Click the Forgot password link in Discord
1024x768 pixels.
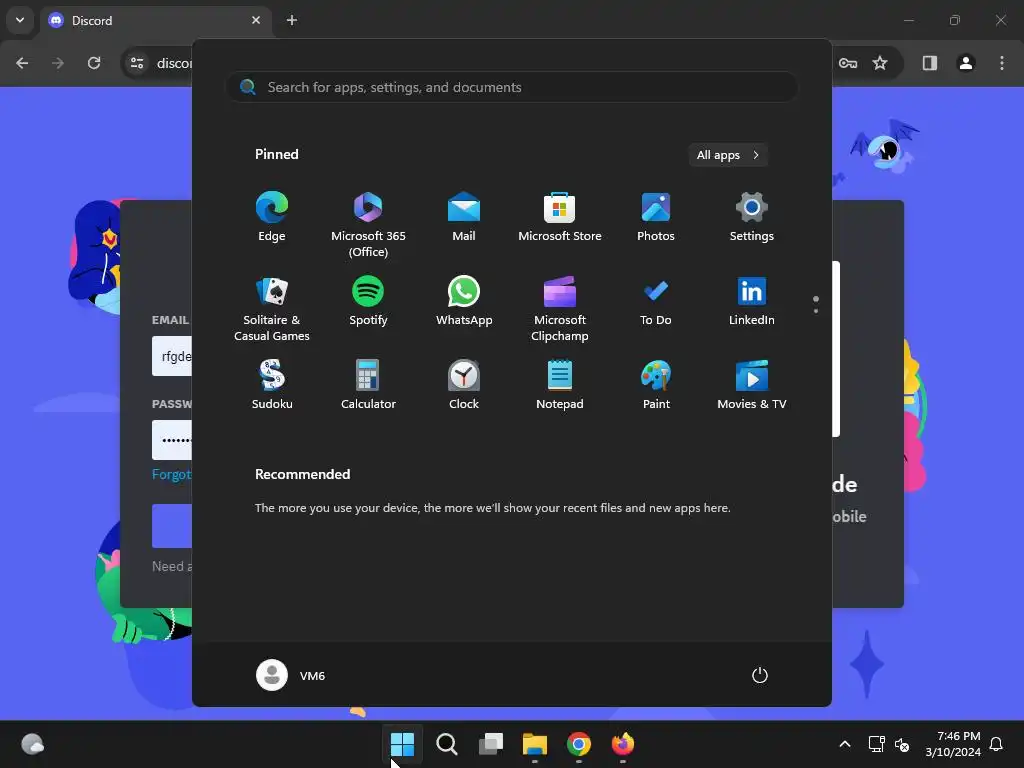(172, 474)
